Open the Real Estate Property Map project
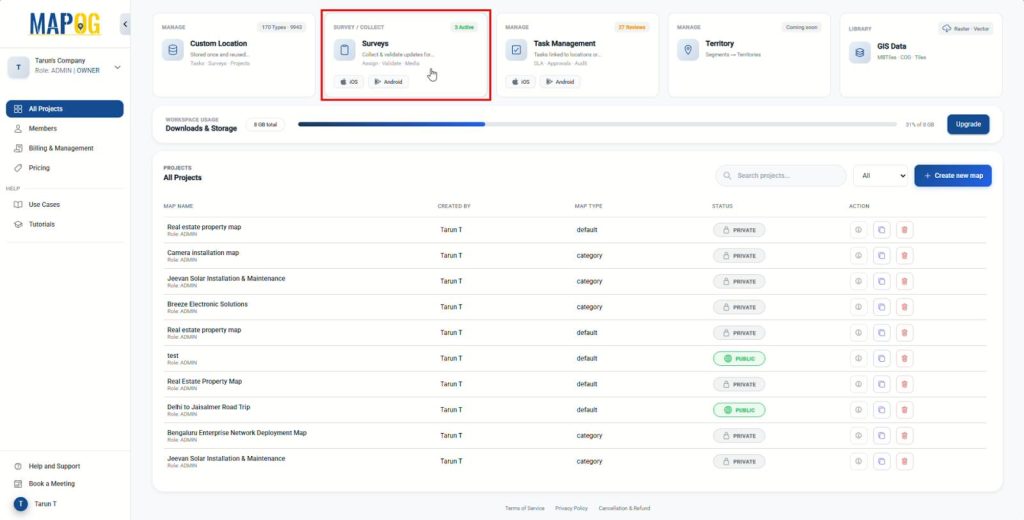 pos(204,382)
